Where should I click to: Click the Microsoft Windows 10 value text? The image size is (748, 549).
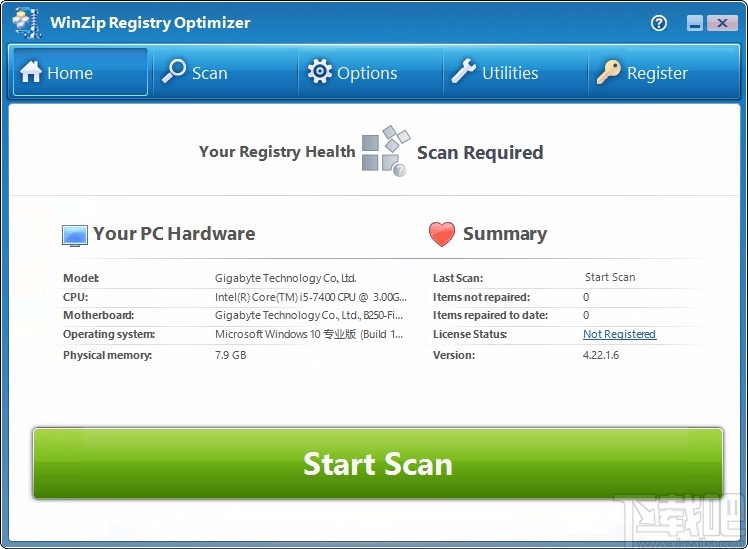(x=309, y=334)
